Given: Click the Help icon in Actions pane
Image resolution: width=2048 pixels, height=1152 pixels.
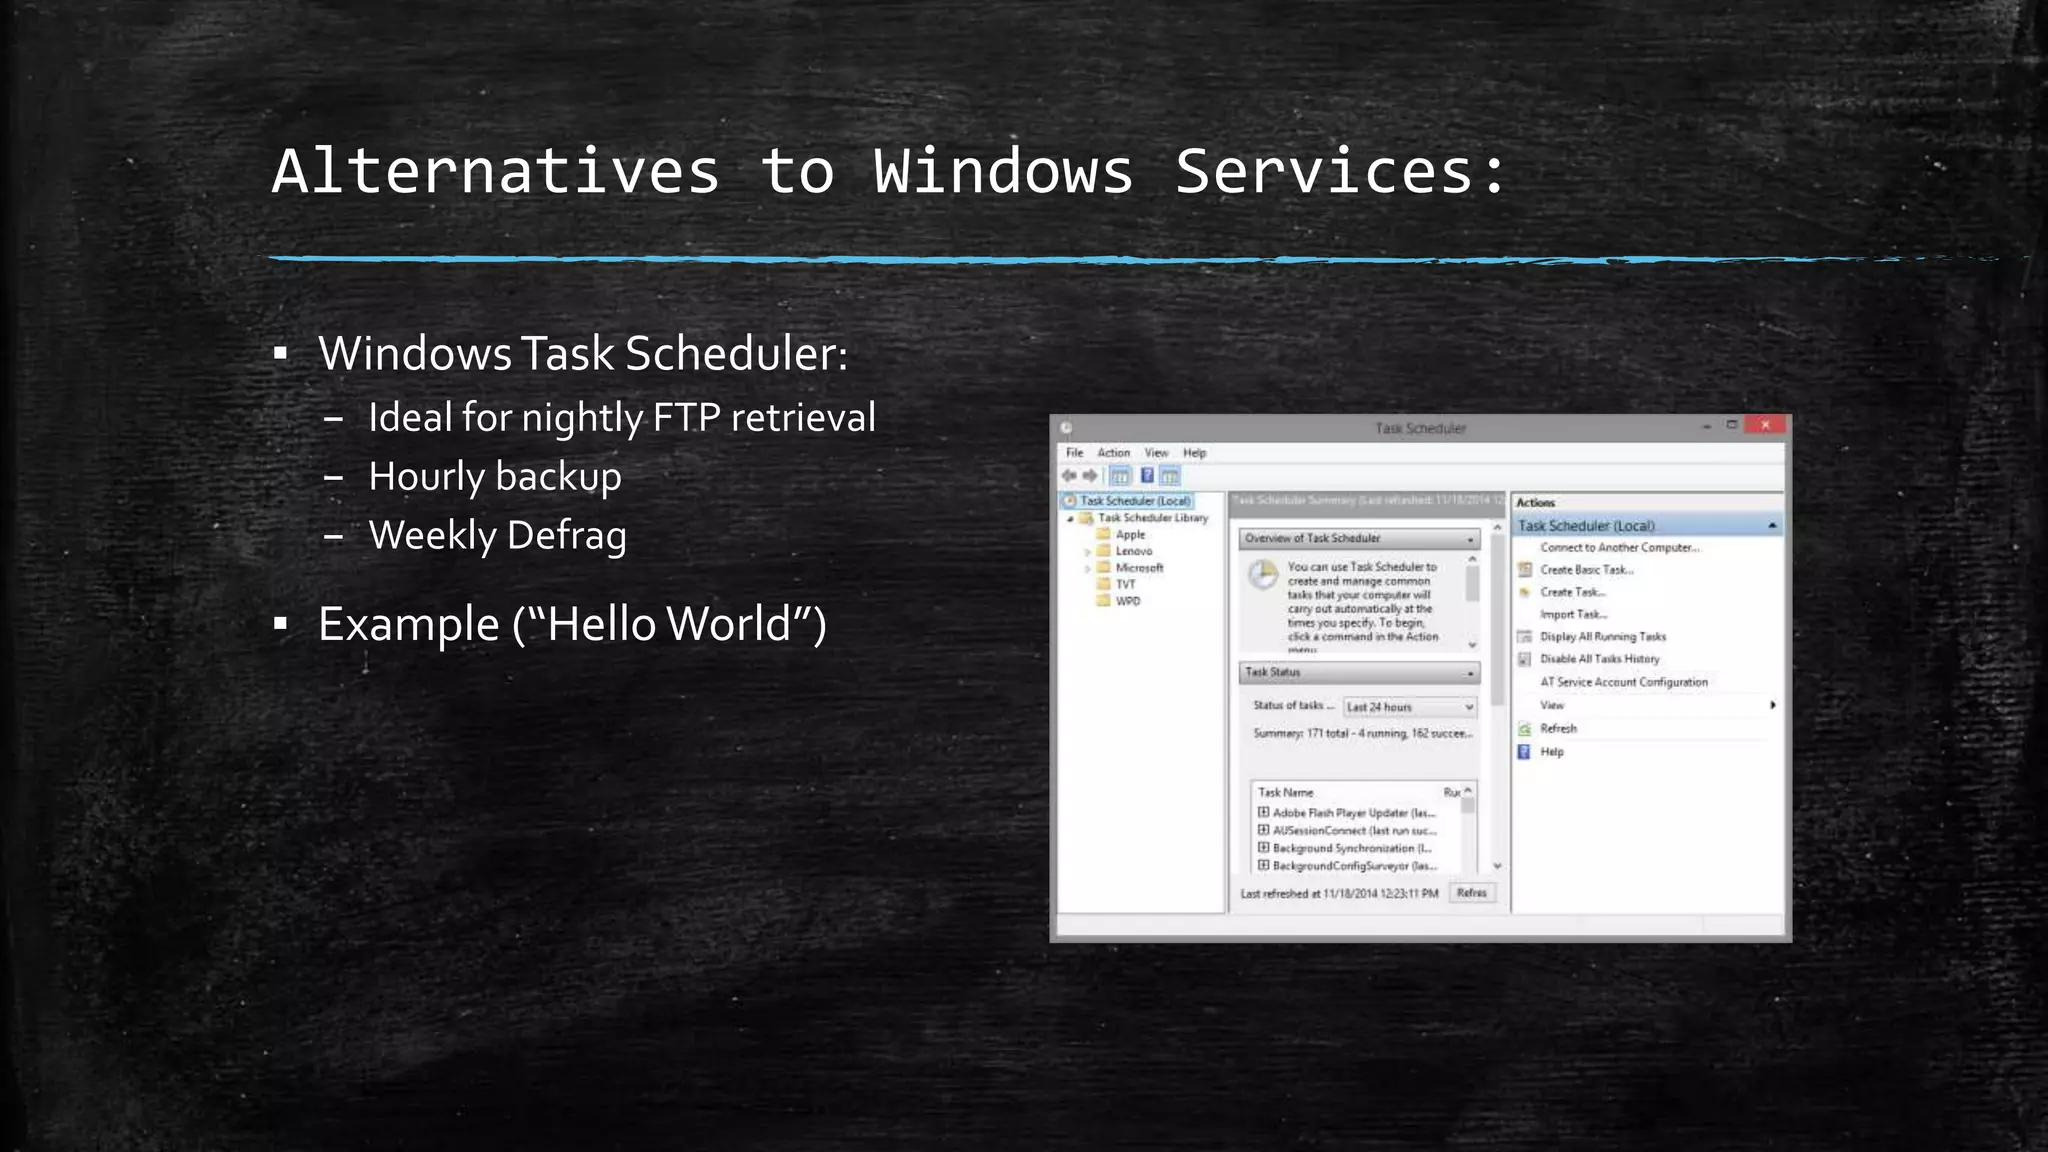Looking at the screenshot, I should pyautogui.click(x=1525, y=752).
